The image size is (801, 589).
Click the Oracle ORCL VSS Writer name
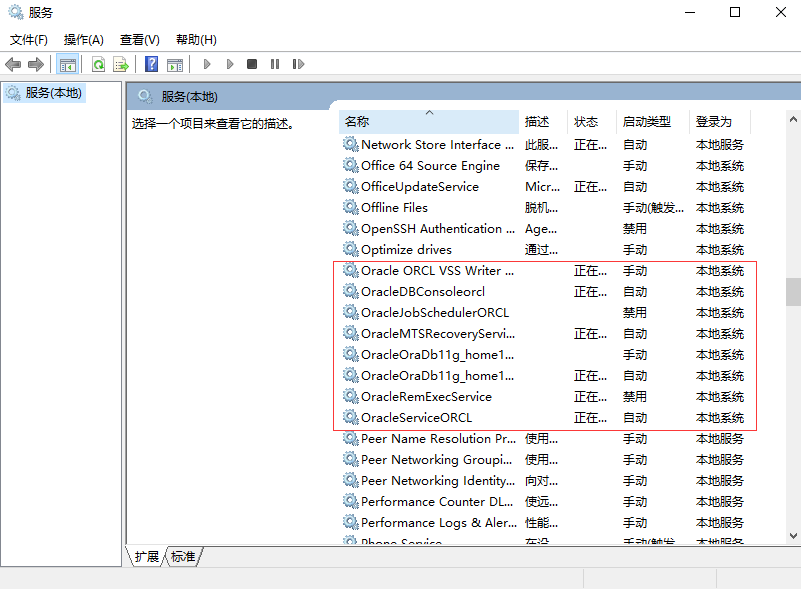[437, 271]
